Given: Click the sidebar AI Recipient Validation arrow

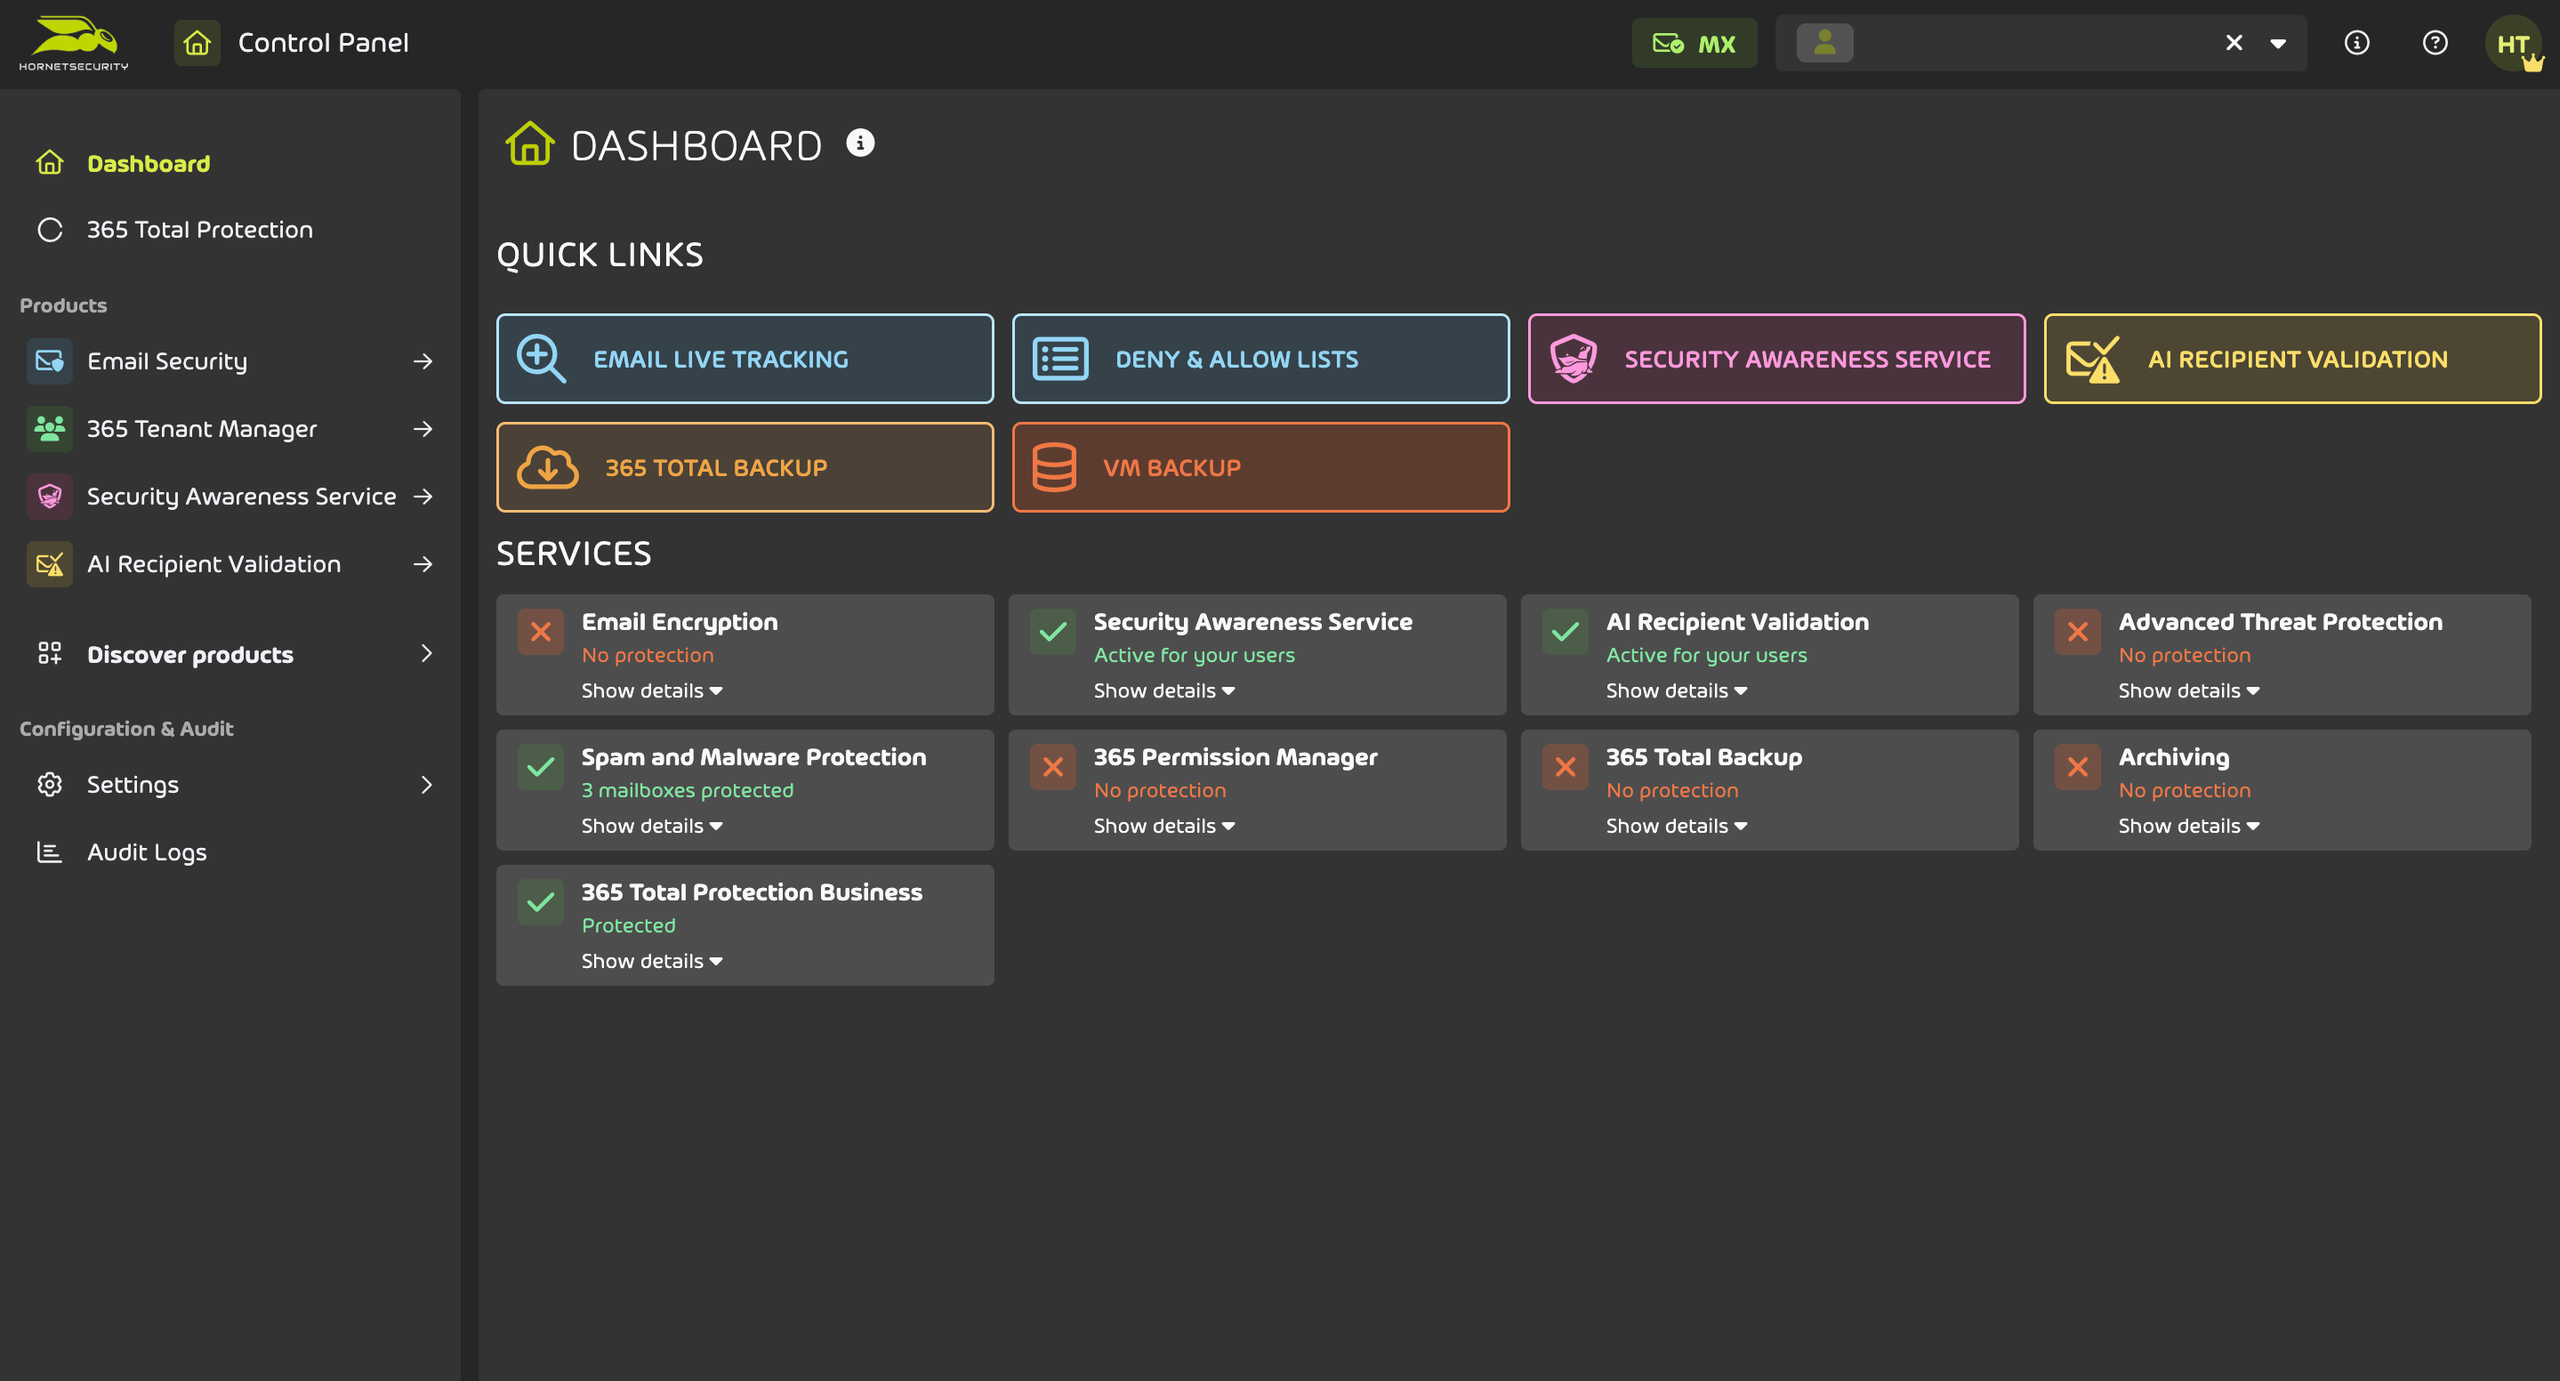Looking at the screenshot, I should coord(423,564).
